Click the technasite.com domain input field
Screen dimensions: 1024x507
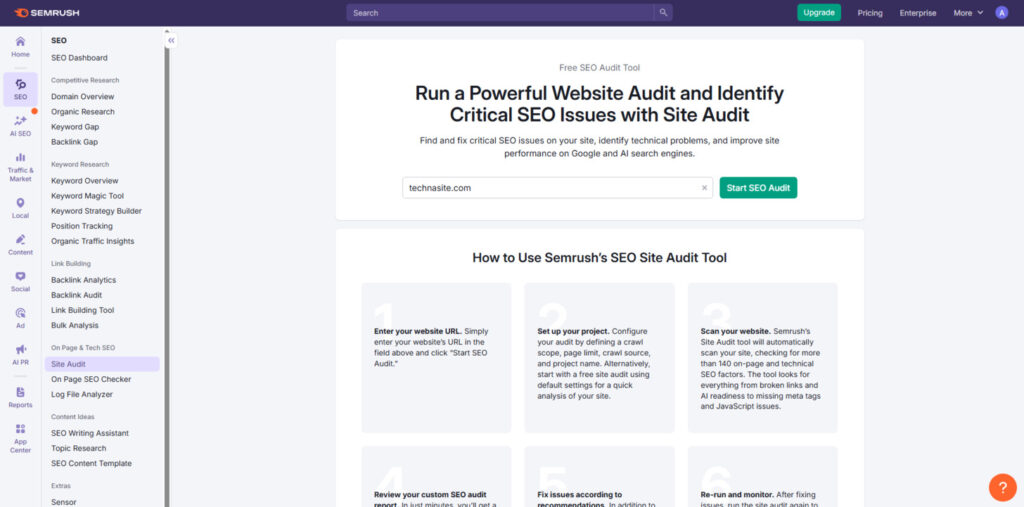click(550, 188)
